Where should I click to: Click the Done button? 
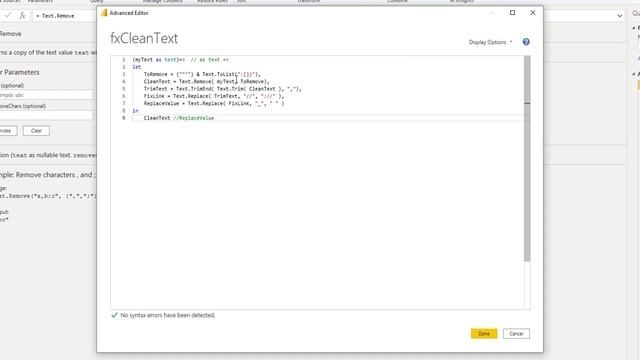point(484,333)
